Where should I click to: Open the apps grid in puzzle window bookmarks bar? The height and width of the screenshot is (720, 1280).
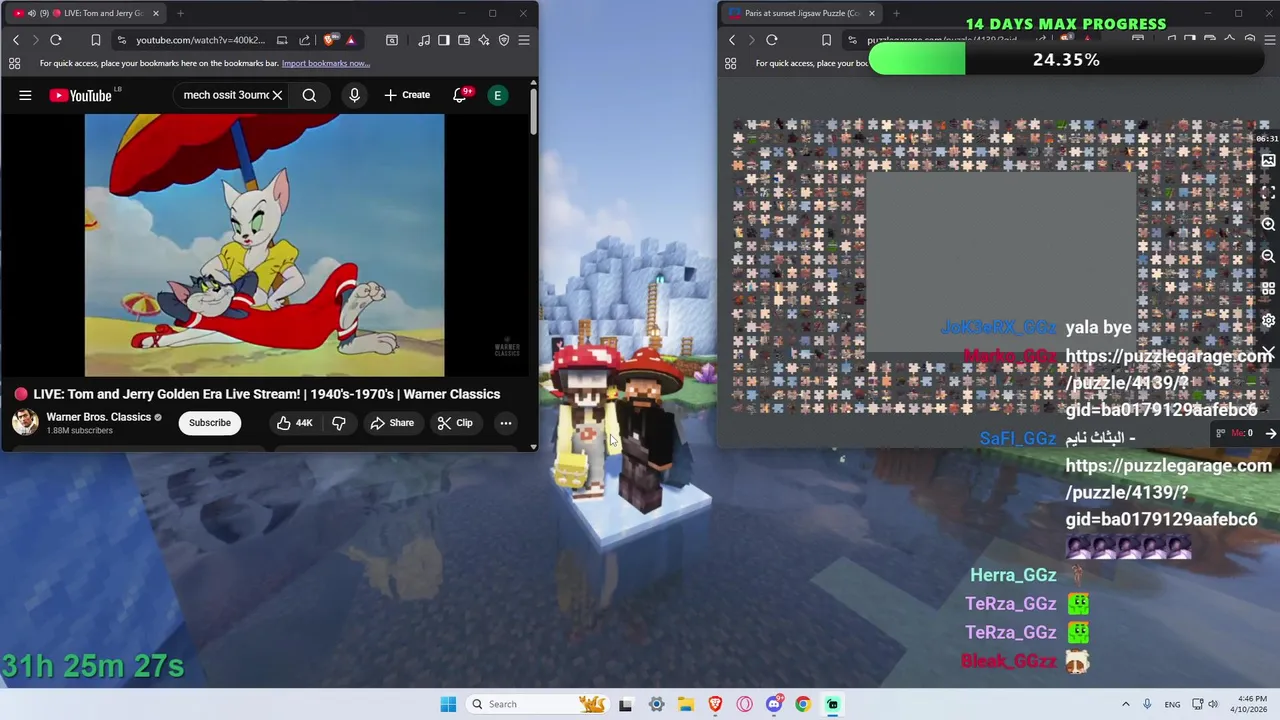pyautogui.click(x=731, y=63)
